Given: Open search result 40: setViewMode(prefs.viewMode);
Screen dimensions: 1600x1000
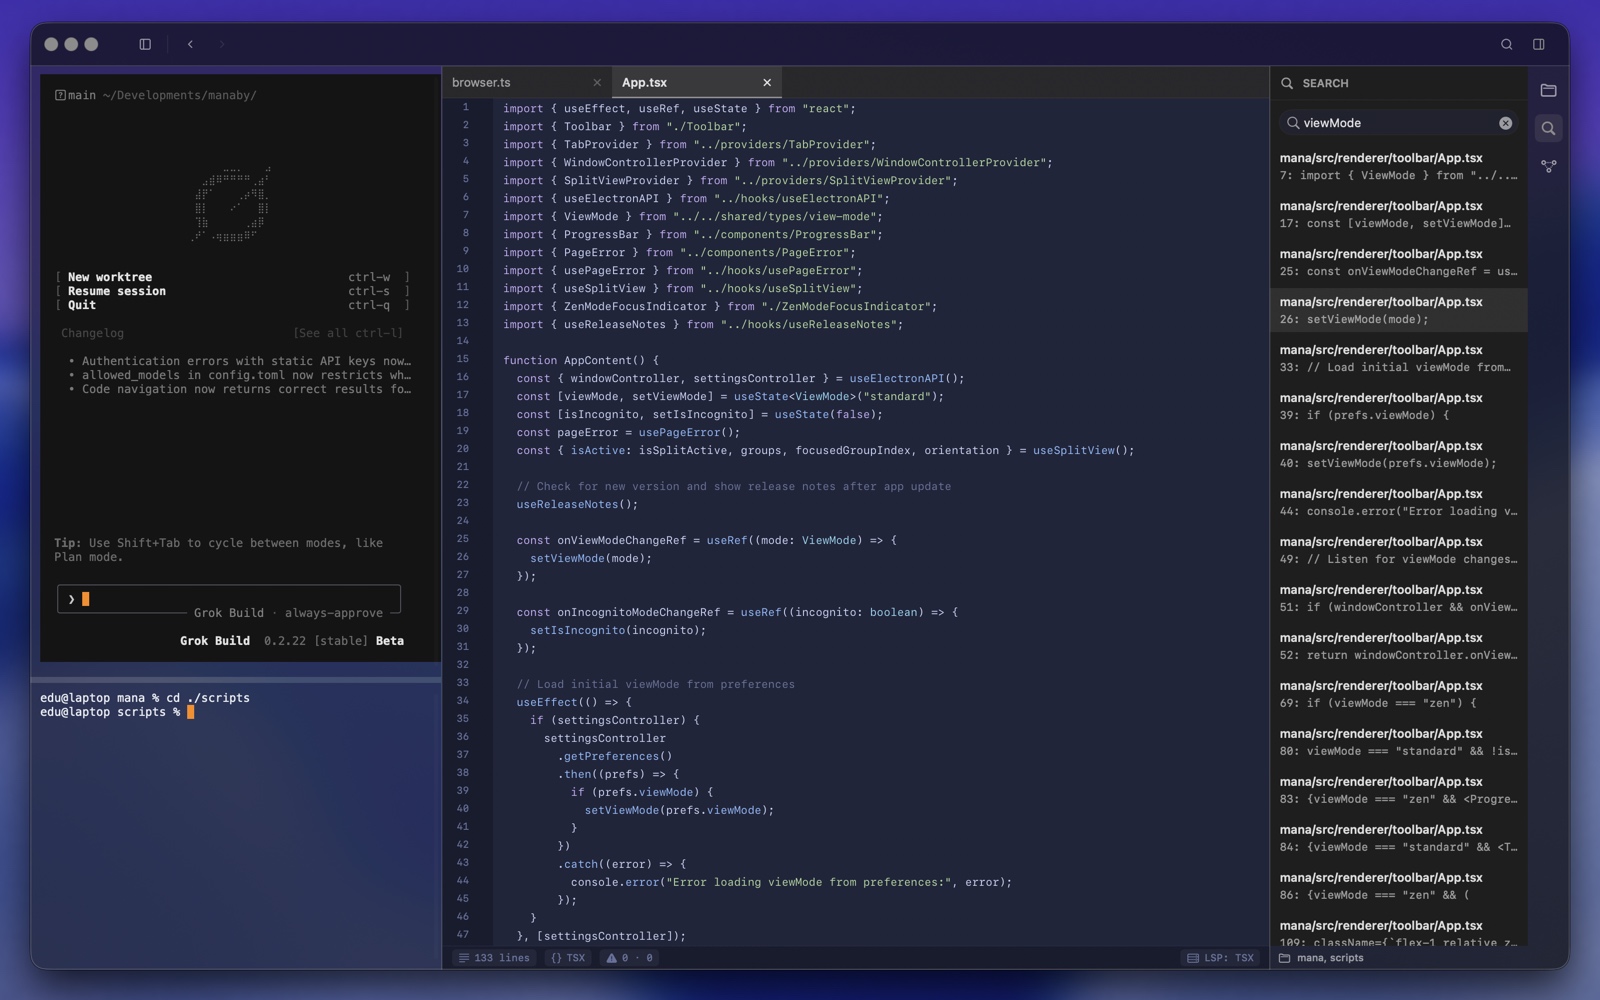Looking at the screenshot, I should pyautogui.click(x=1398, y=455).
